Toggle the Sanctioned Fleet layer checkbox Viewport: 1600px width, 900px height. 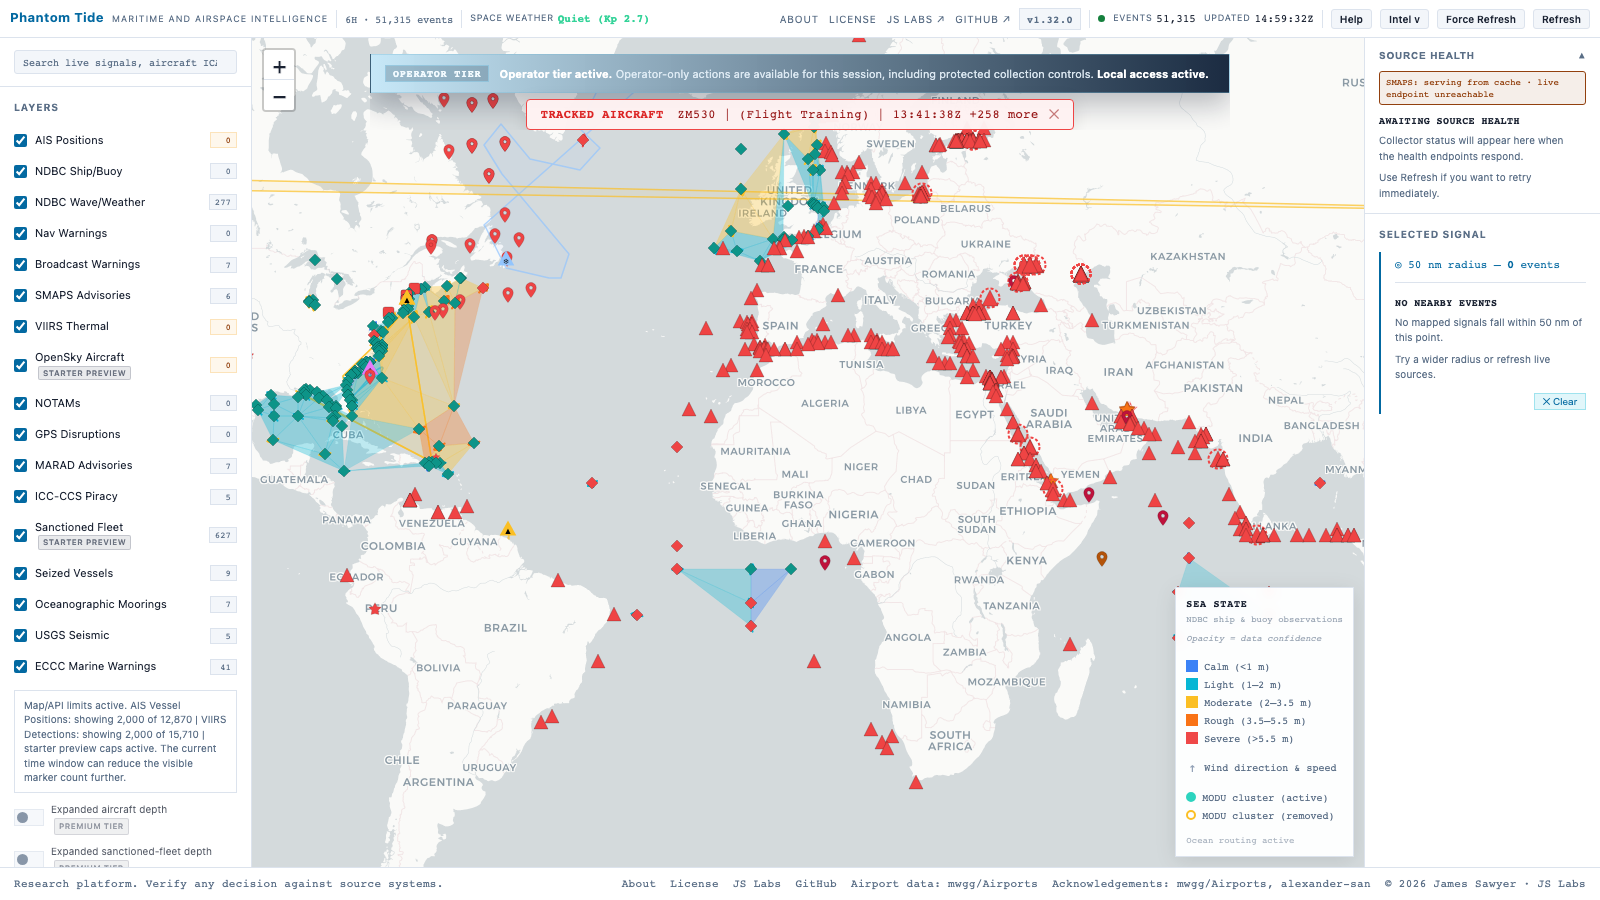coord(21,535)
